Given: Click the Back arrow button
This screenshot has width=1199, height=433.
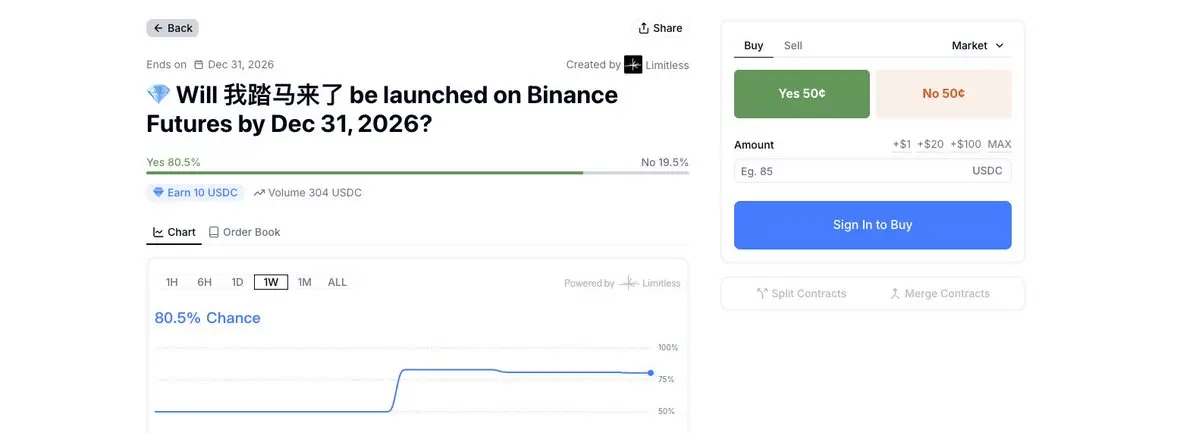Looking at the screenshot, I should 172,28.
